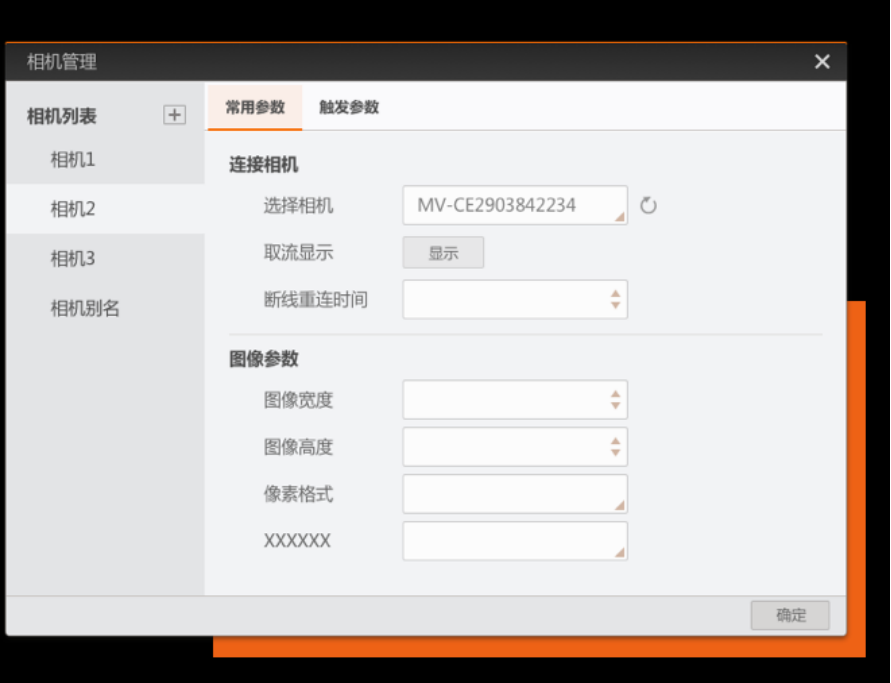
Task: Close the 相机管理 dialog
Action: (x=822, y=61)
